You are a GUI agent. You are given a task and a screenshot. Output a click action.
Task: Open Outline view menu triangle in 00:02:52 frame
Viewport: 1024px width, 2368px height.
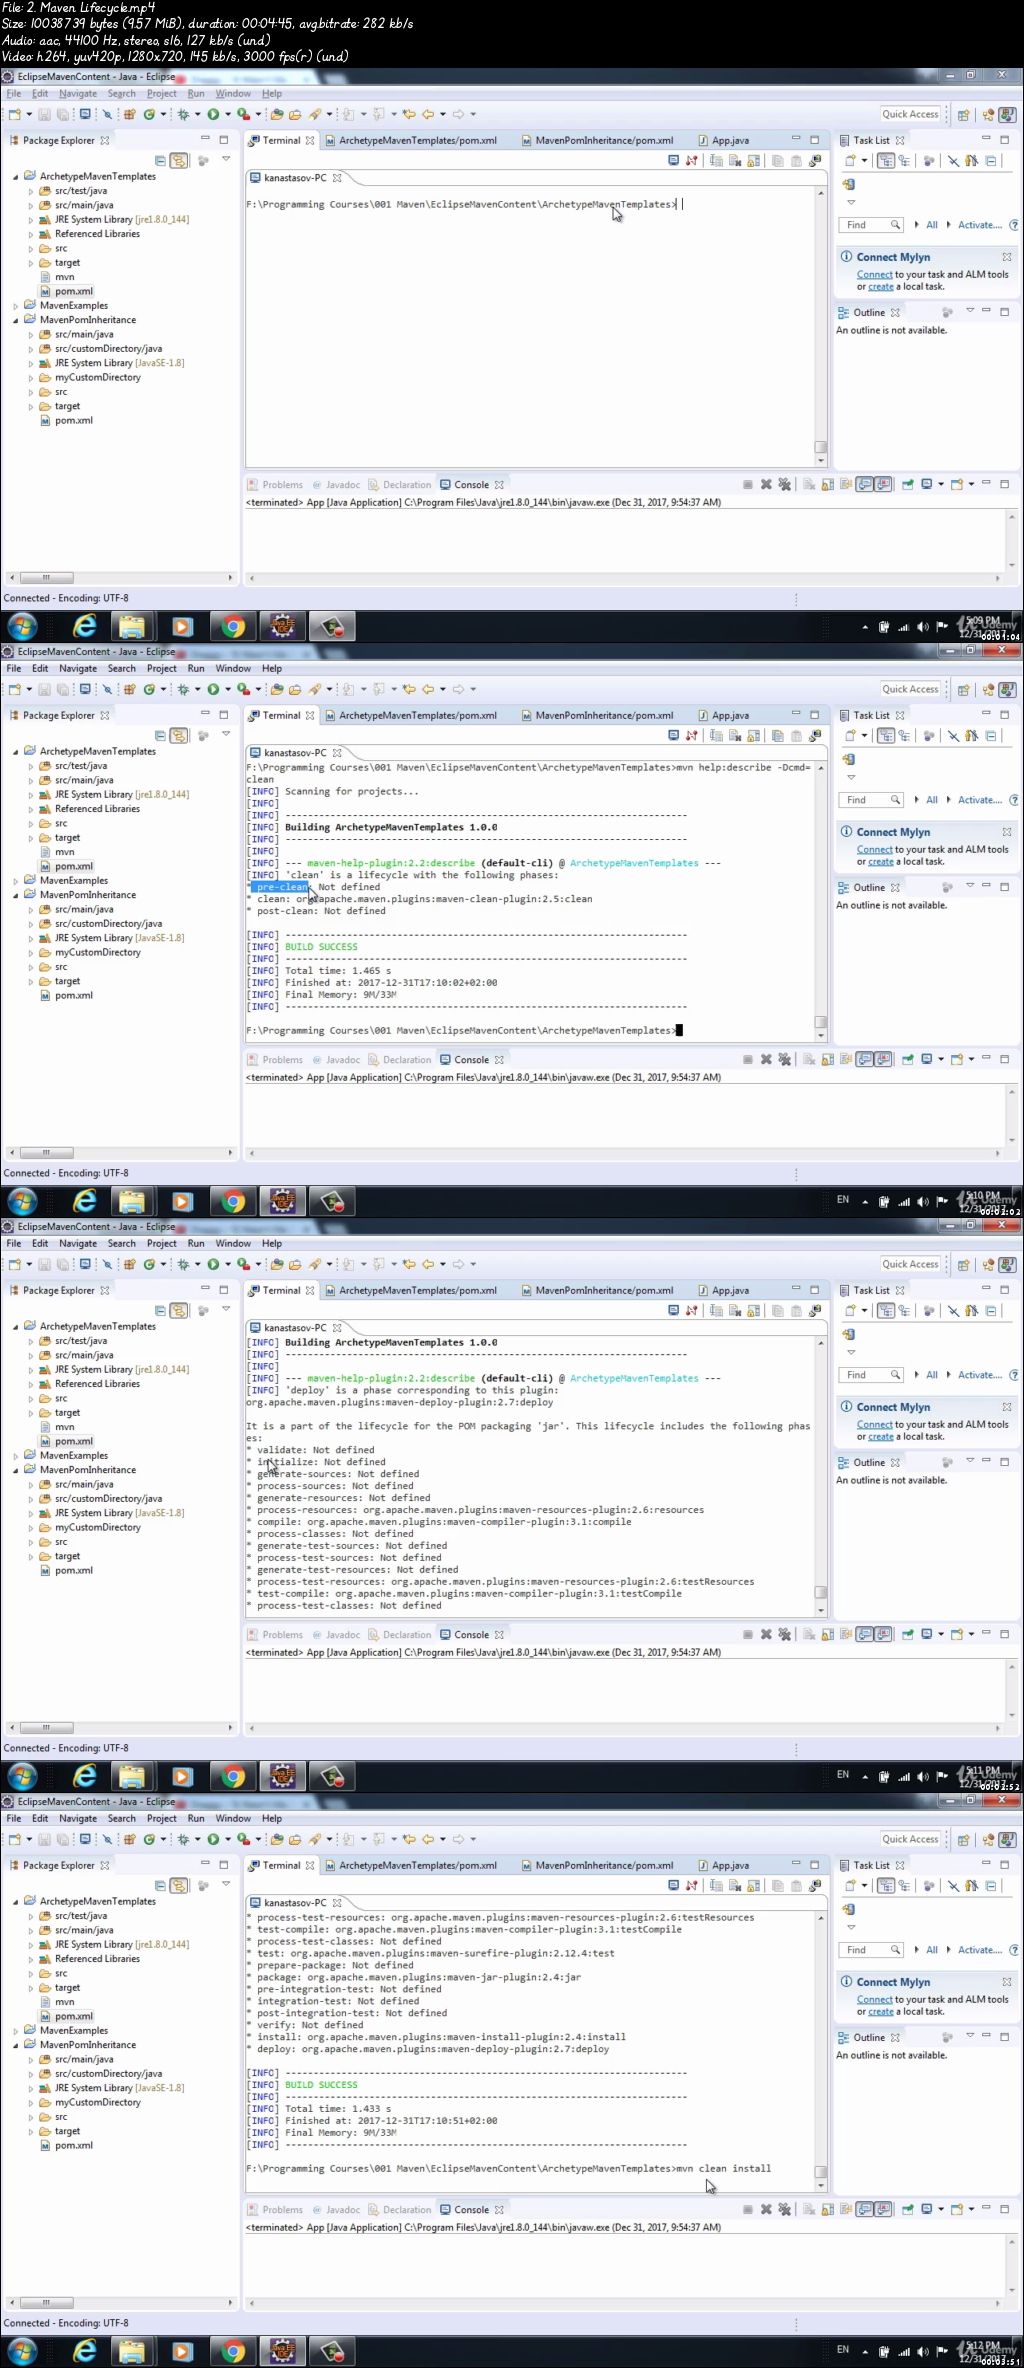970,1461
